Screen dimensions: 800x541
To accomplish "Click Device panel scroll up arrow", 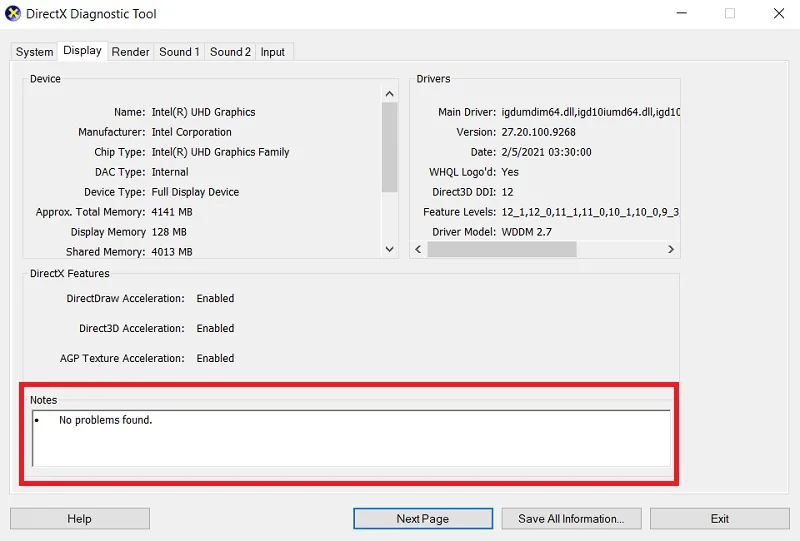I will tap(390, 94).
